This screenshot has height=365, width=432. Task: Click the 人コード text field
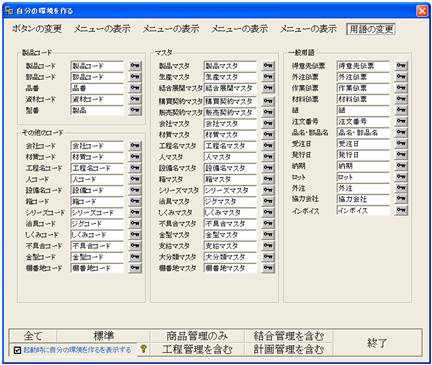97,179
